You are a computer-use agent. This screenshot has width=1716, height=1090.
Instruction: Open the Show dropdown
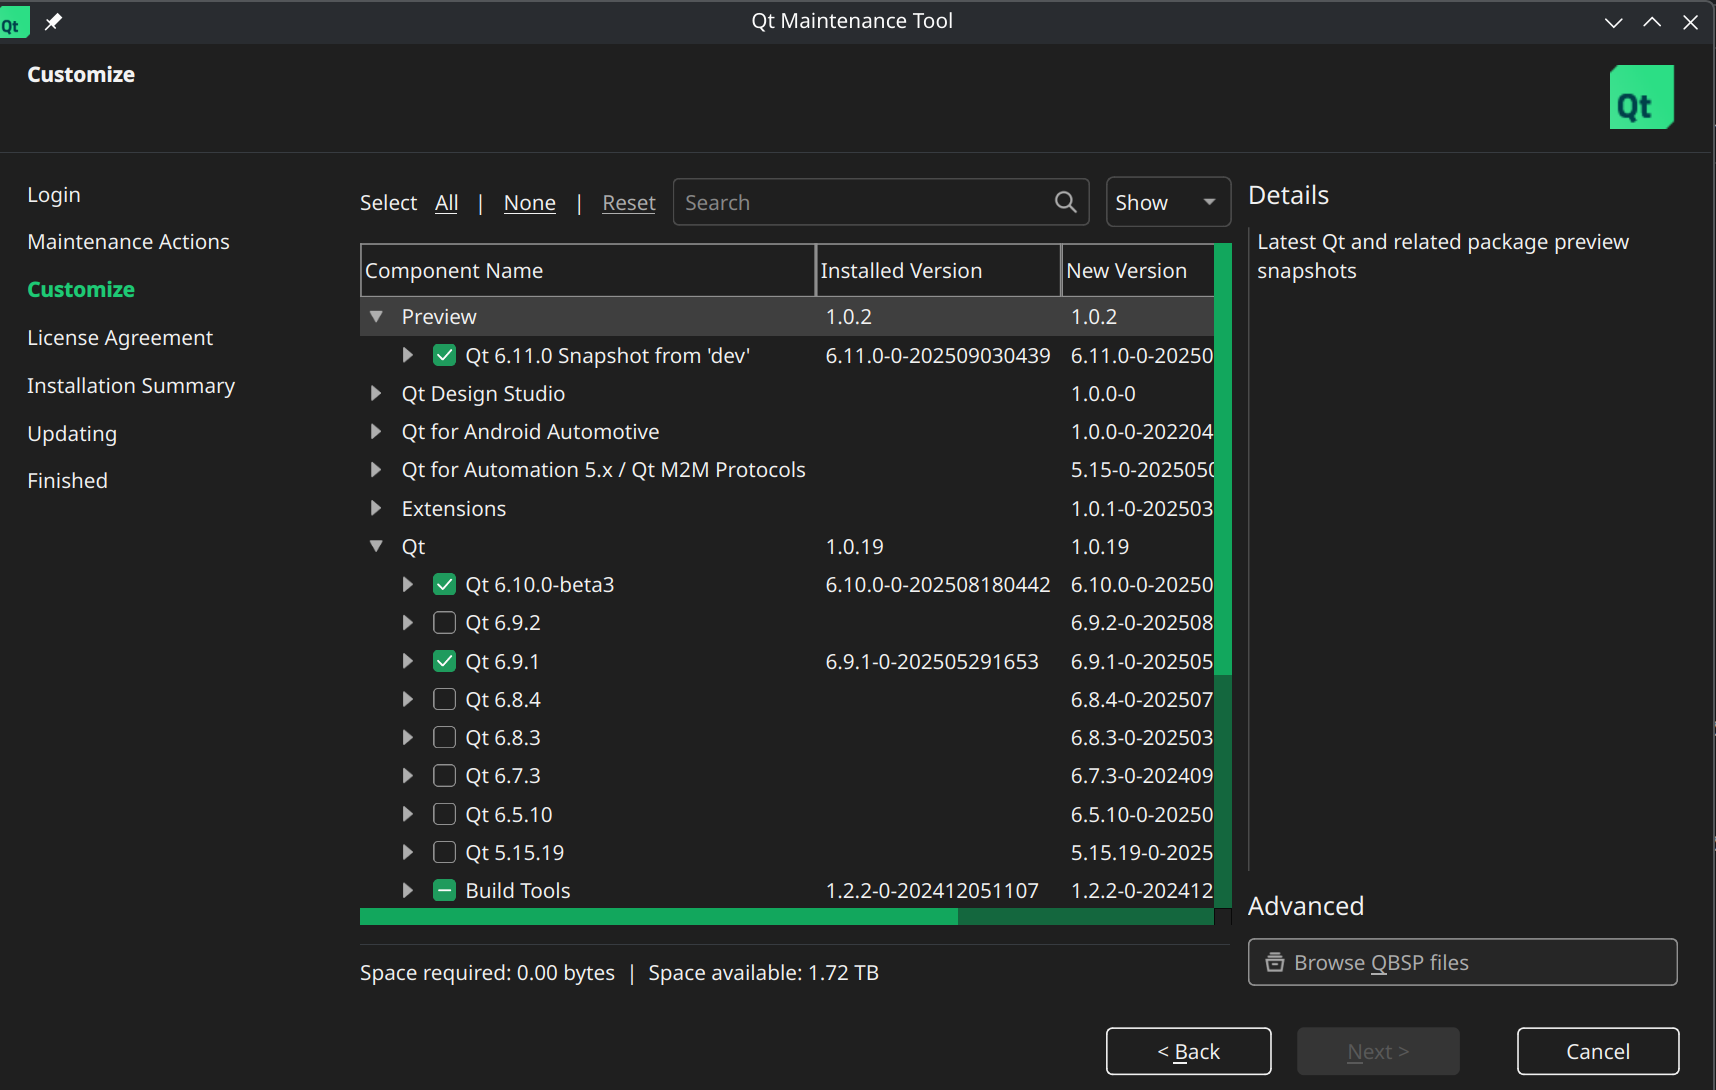click(1168, 202)
